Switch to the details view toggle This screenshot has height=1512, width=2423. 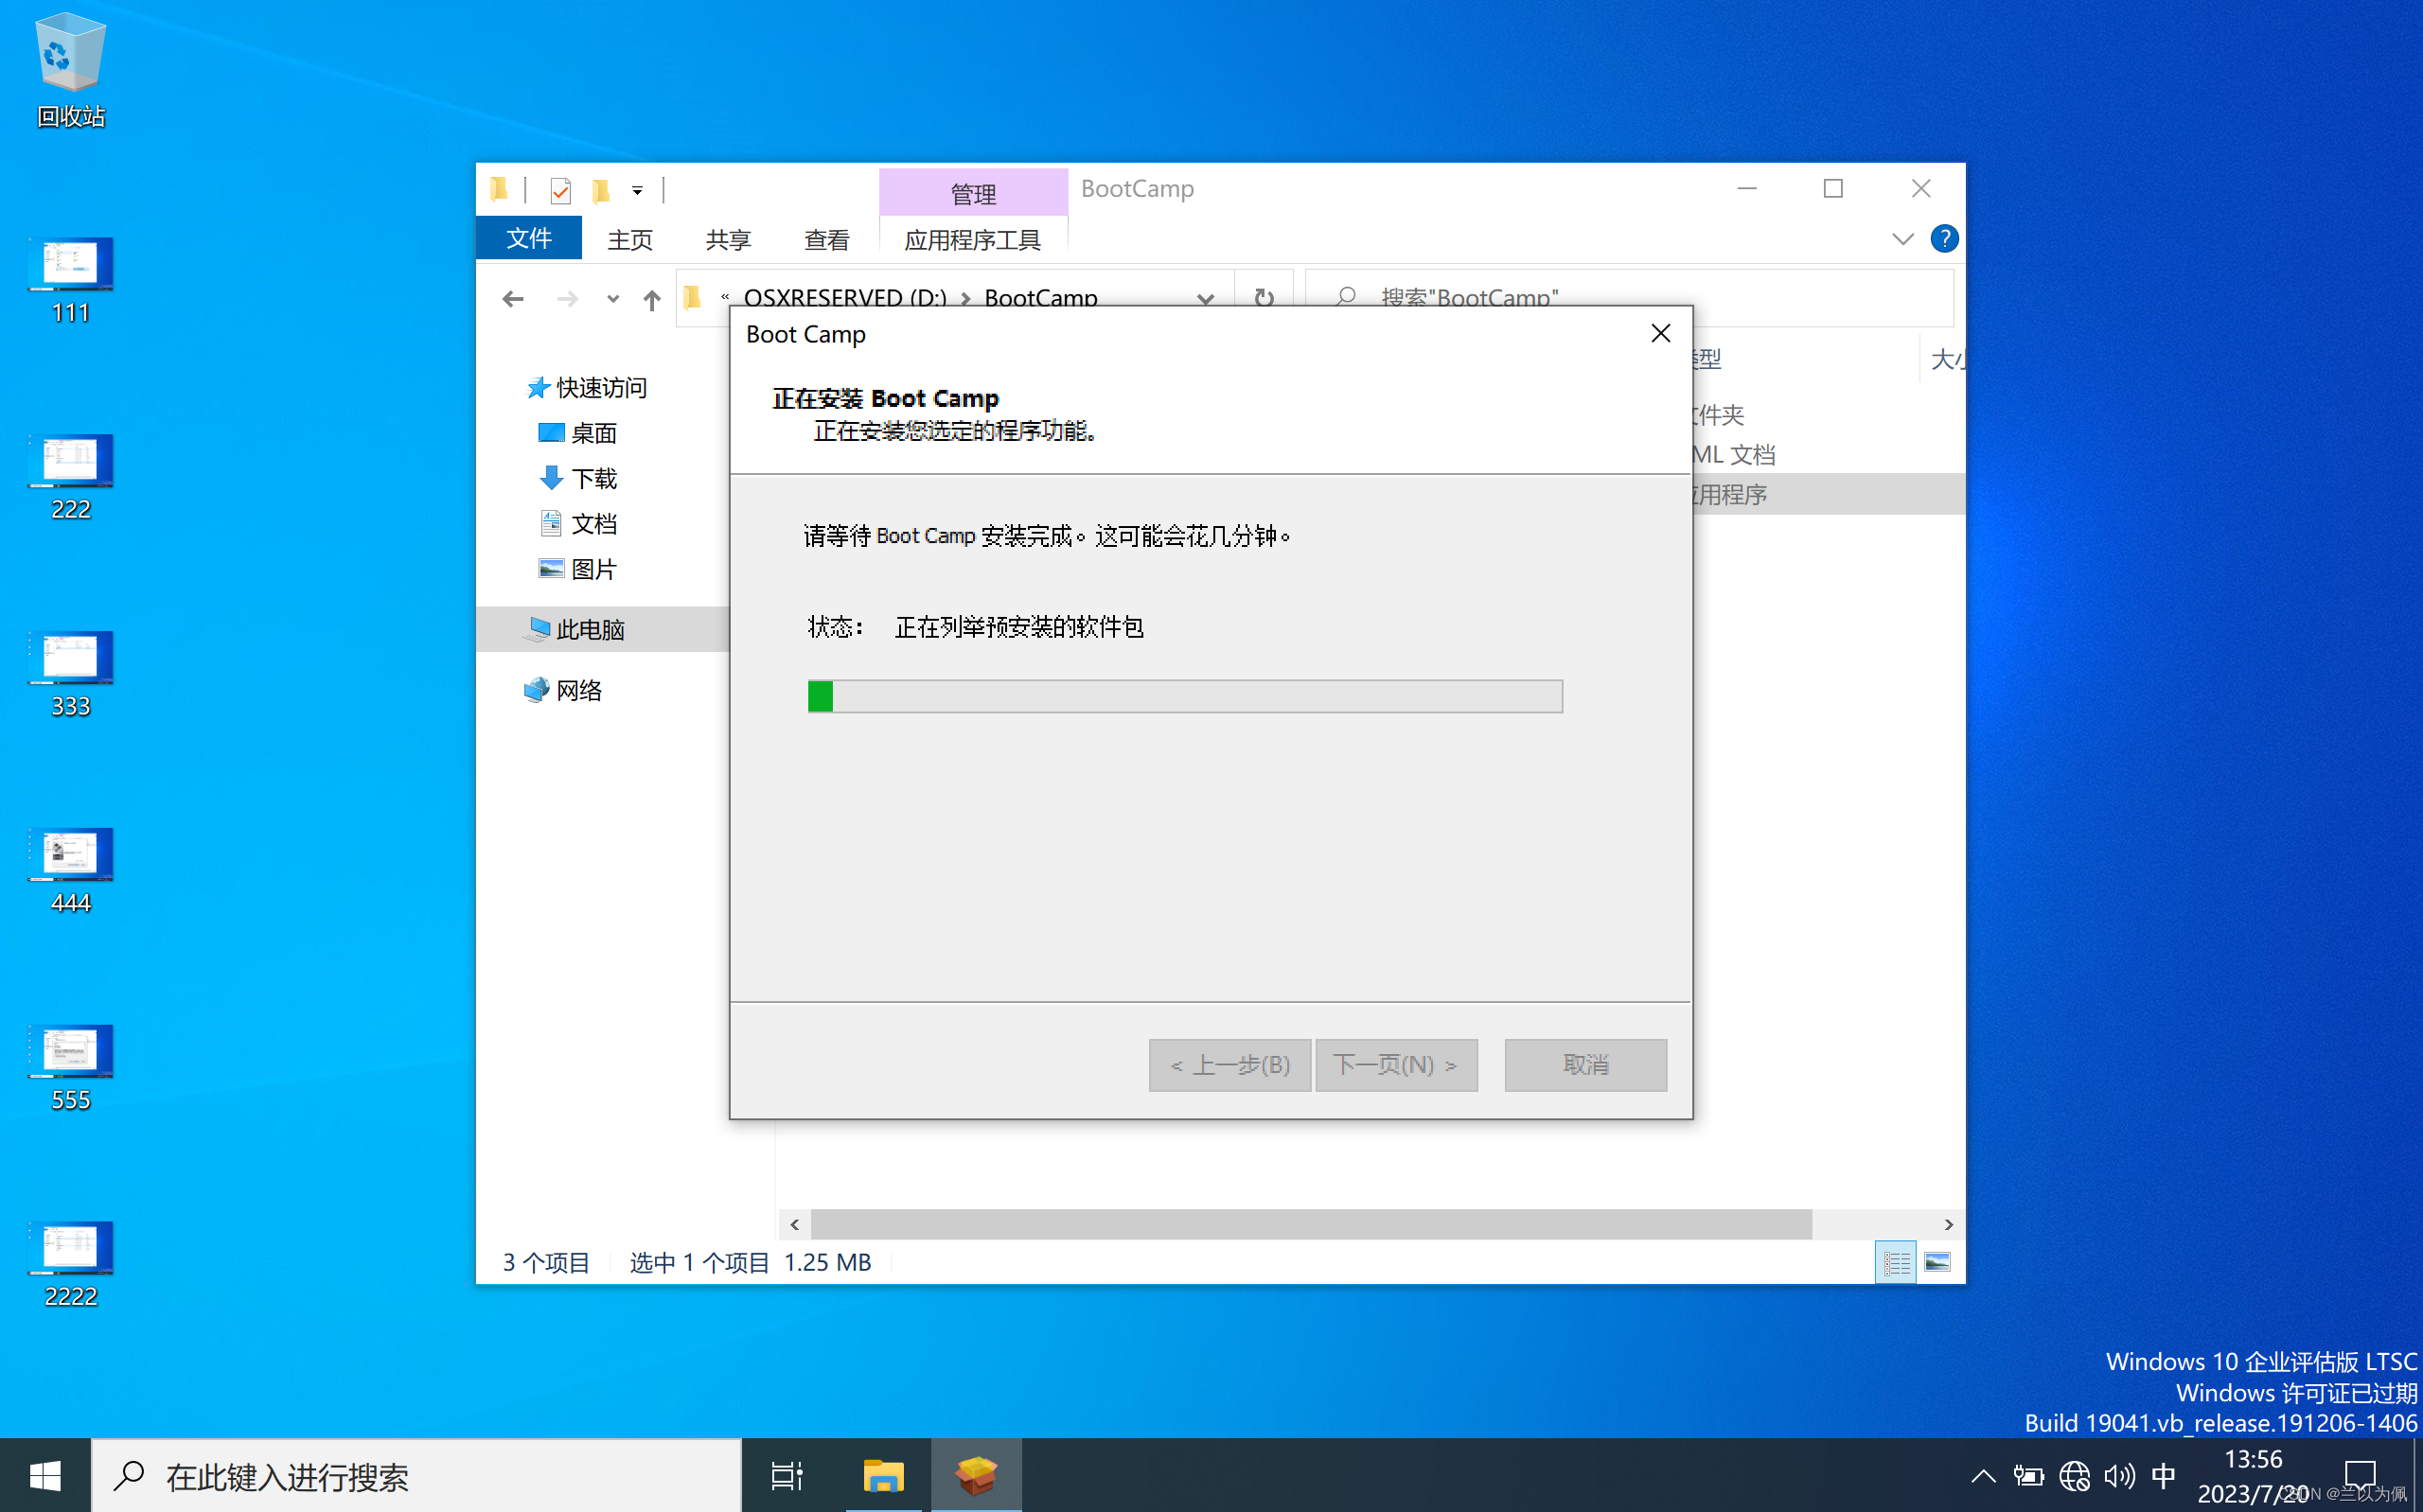(x=1896, y=1263)
